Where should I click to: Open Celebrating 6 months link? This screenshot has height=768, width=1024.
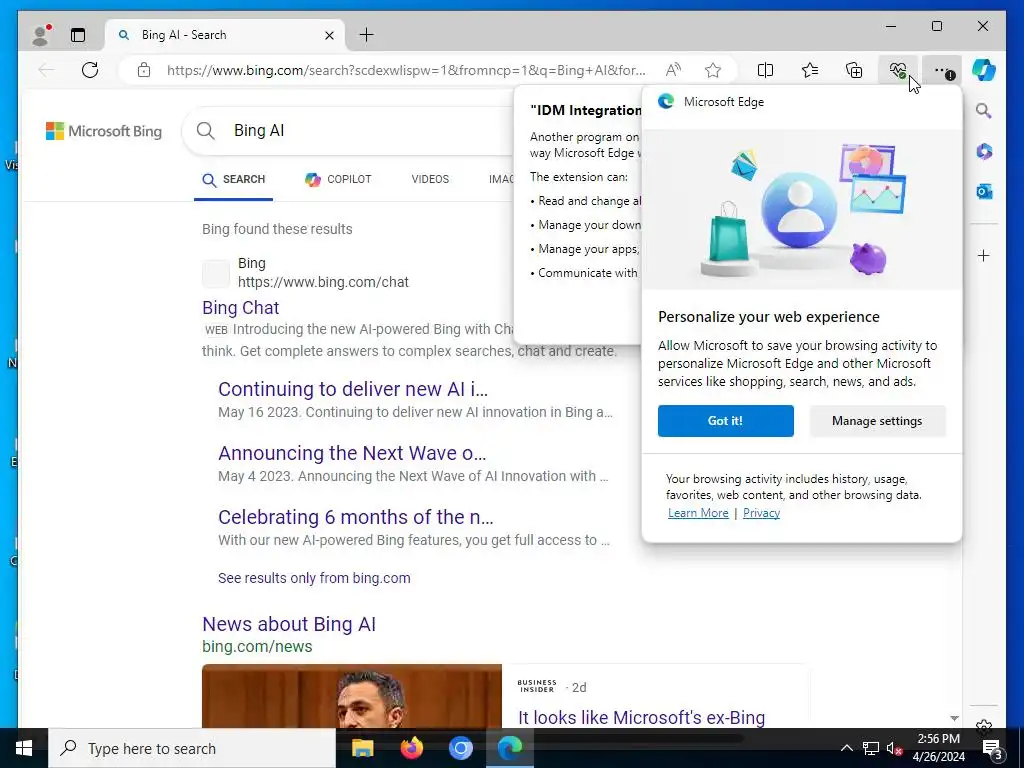[x=356, y=517]
